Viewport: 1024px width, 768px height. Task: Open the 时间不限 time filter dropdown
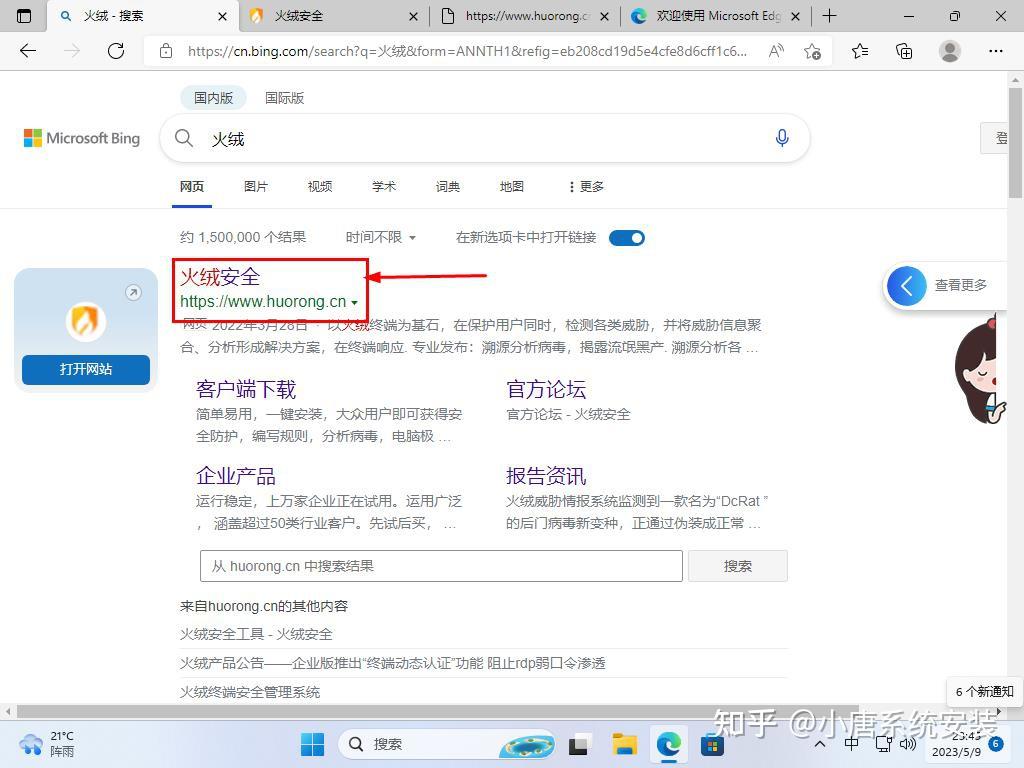pos(381,237)
